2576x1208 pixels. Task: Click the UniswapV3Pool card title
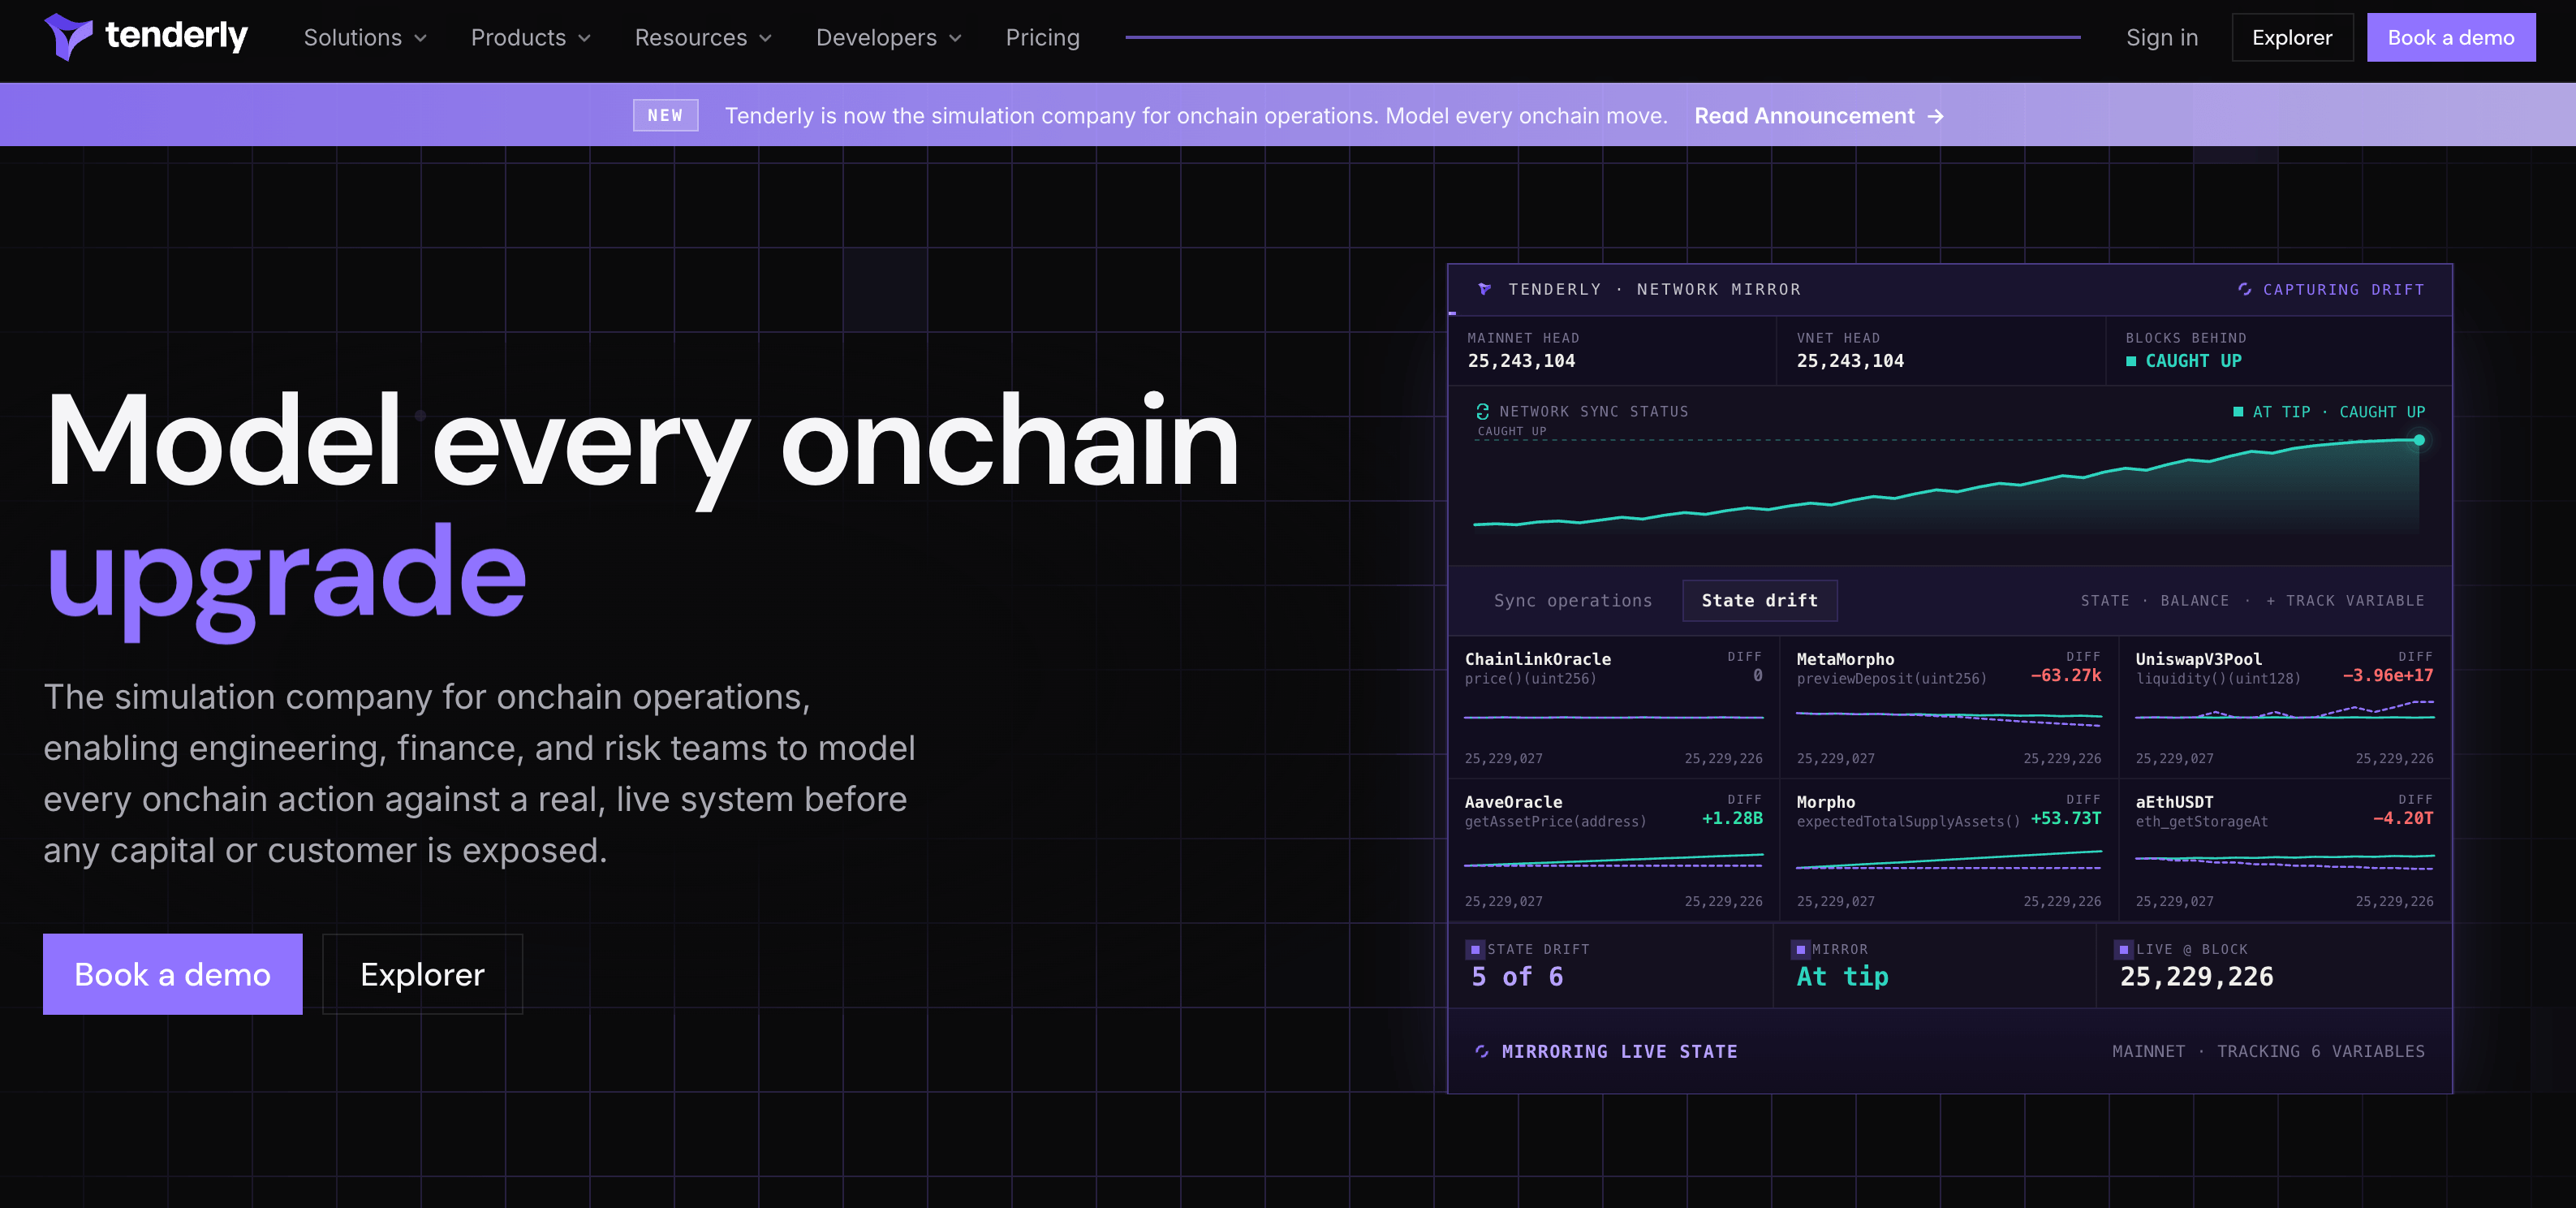2198,659
